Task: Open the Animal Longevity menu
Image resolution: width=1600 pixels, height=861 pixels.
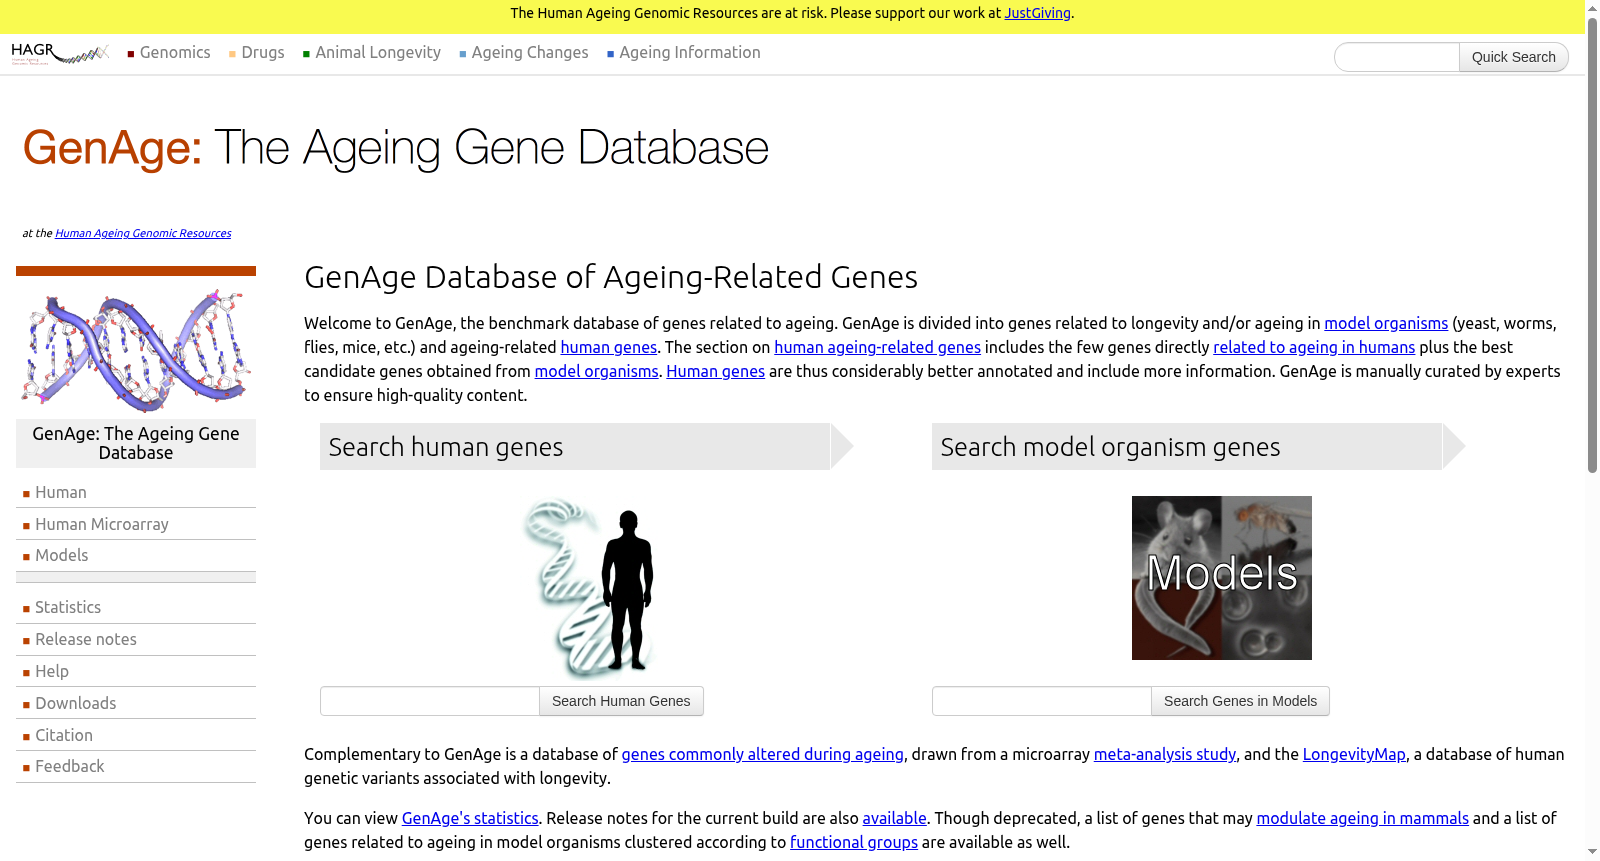Action: (372, 53)
